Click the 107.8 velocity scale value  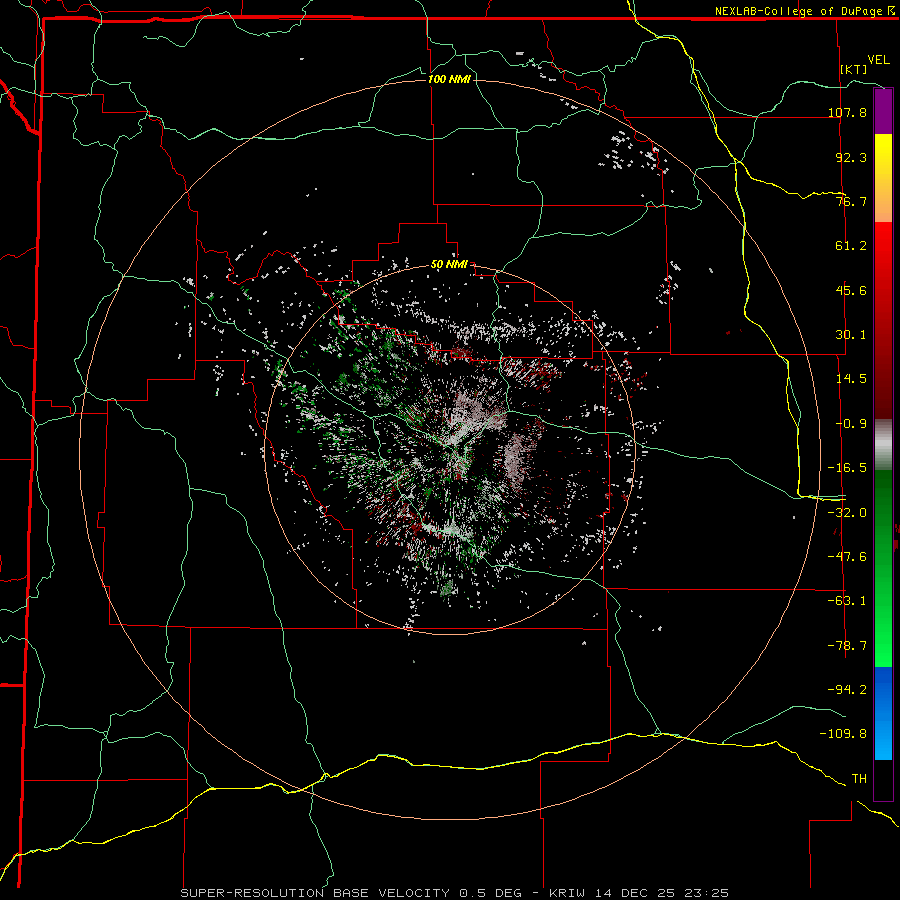[x=847, y=112]
